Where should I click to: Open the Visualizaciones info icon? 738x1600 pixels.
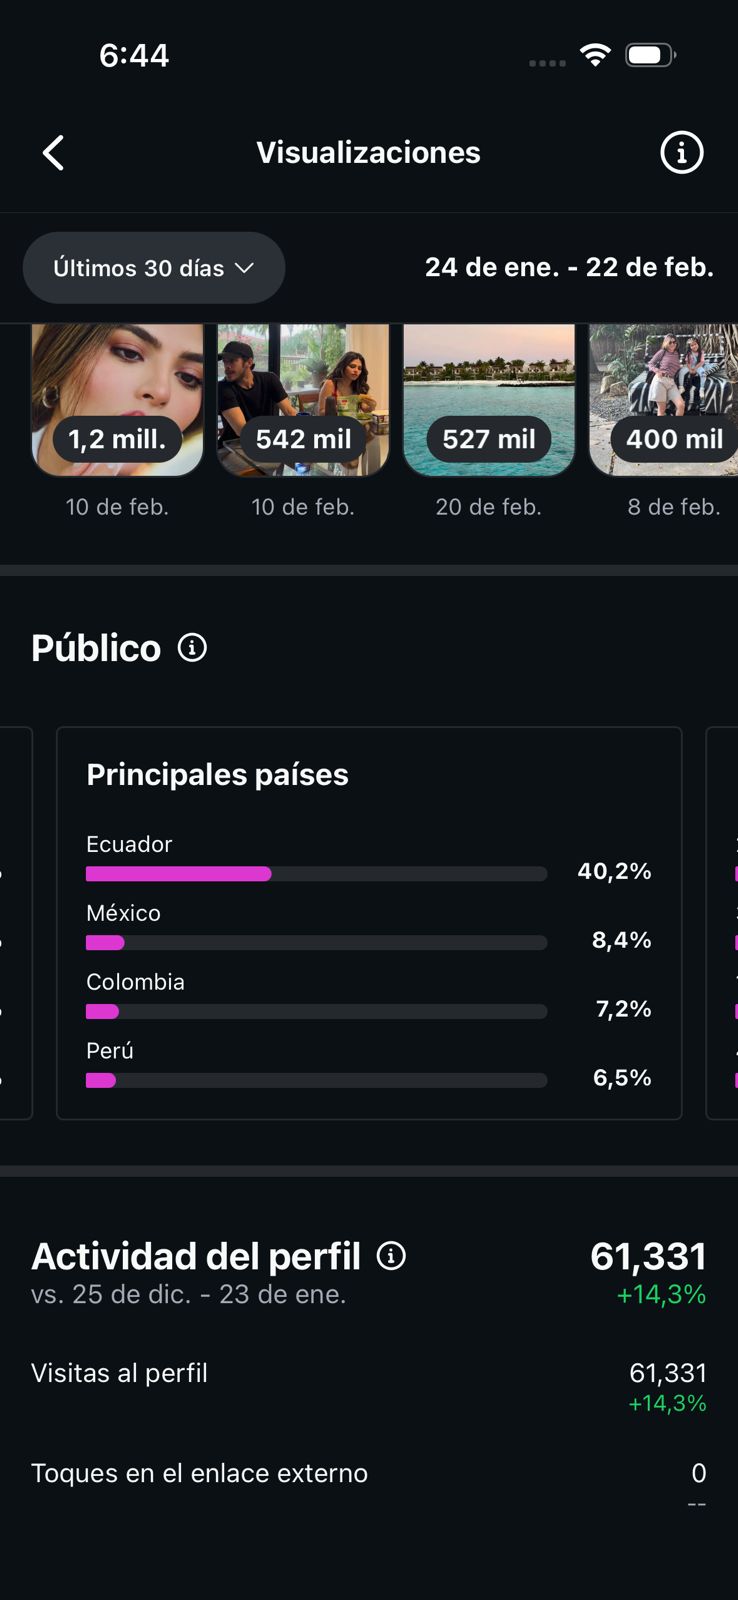pos(682,153)
